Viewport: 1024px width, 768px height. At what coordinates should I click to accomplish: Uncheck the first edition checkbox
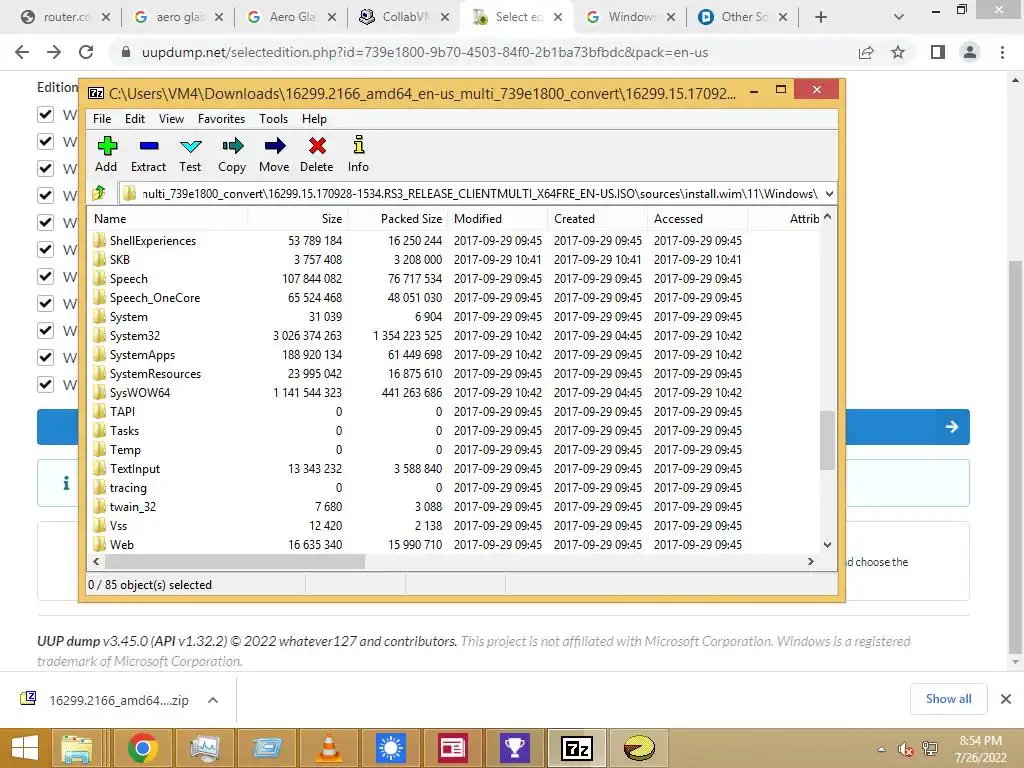(x=45, y=114)
